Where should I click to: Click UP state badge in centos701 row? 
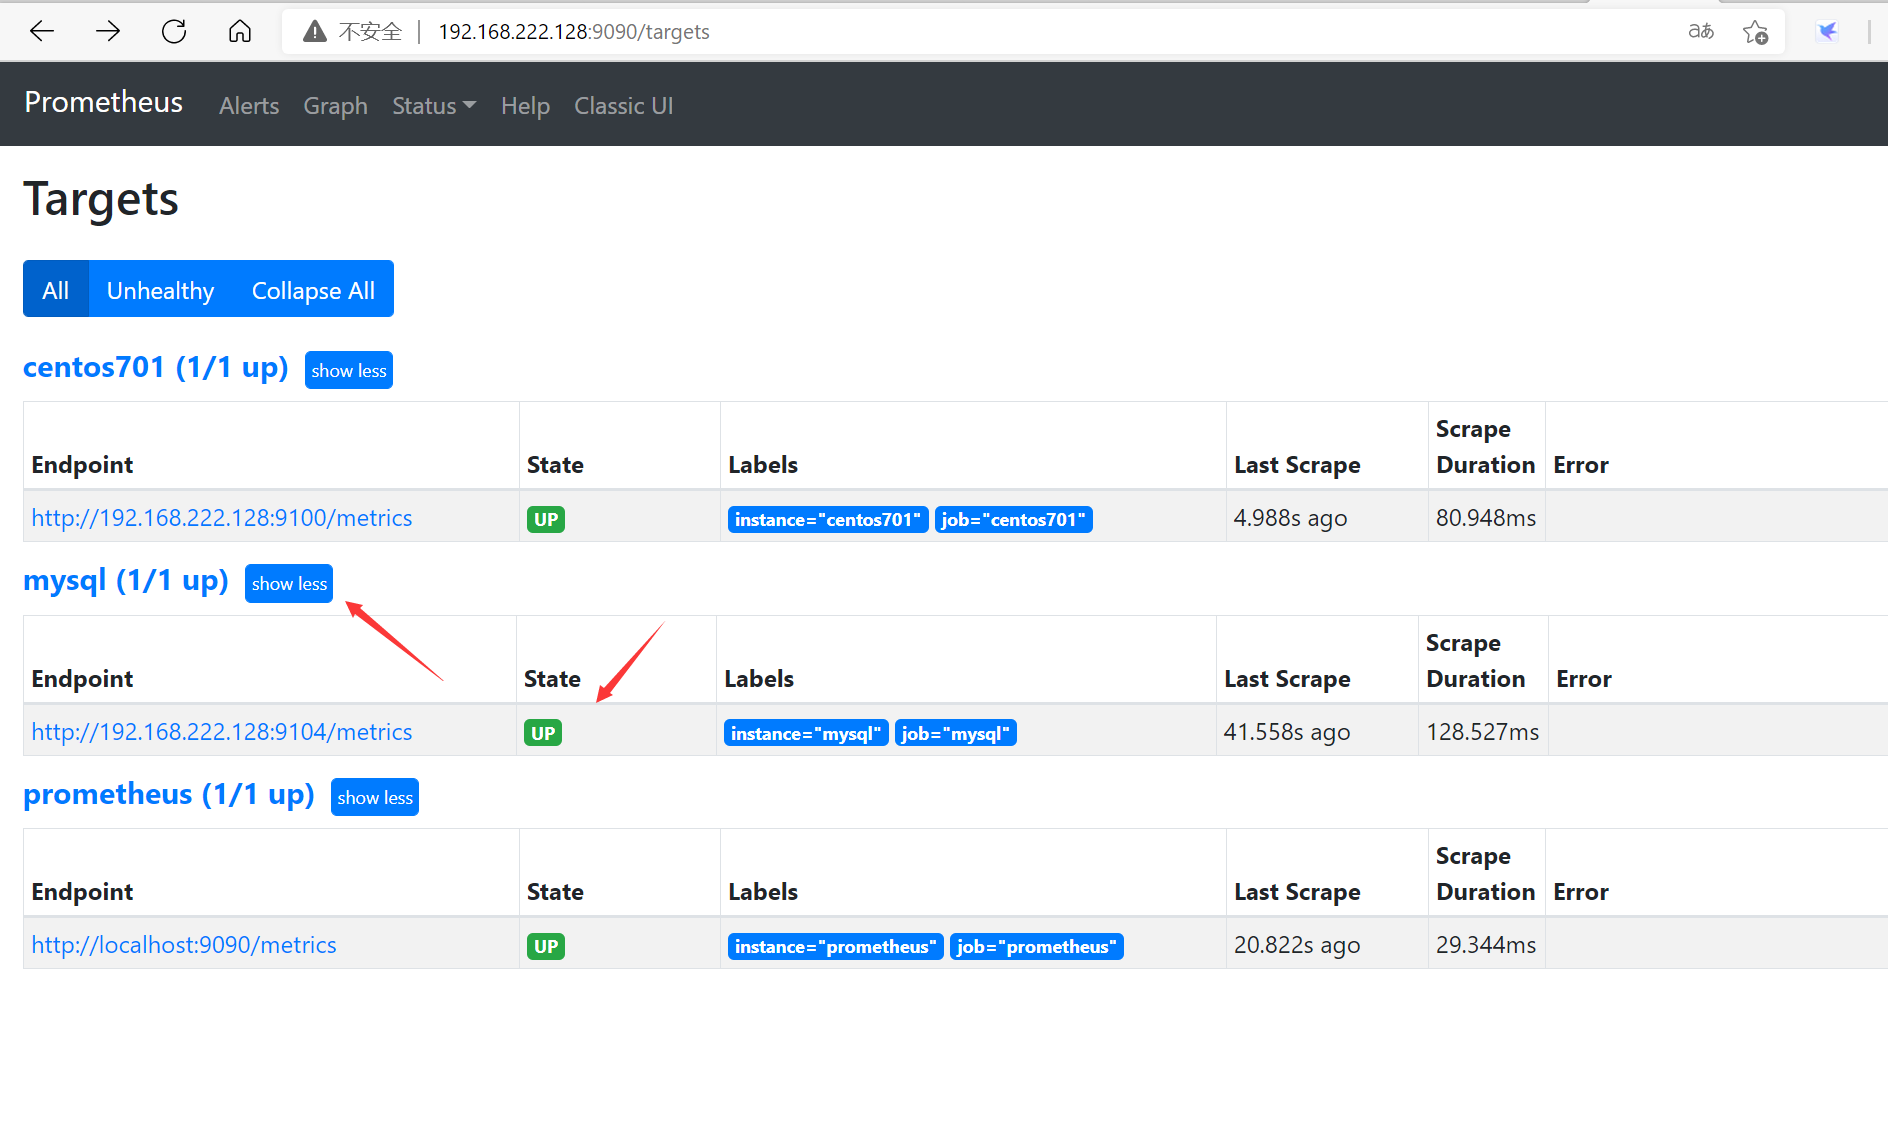(546, 519)
